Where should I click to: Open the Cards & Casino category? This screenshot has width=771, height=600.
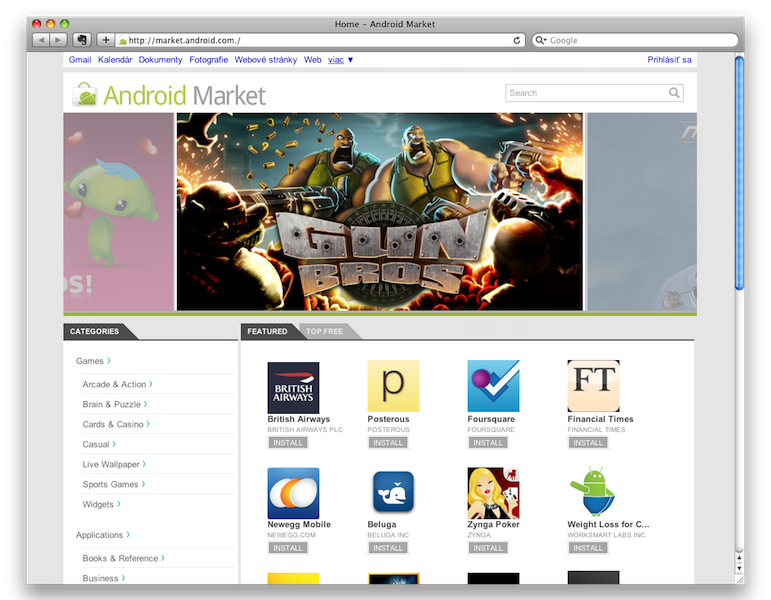pos(116,424)
